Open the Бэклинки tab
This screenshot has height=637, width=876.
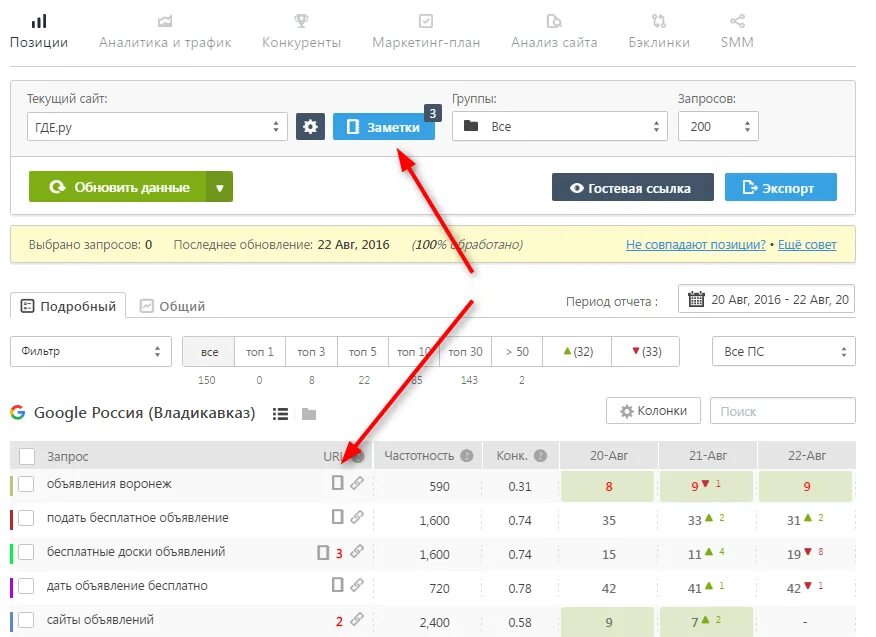(x=659, y=32)
